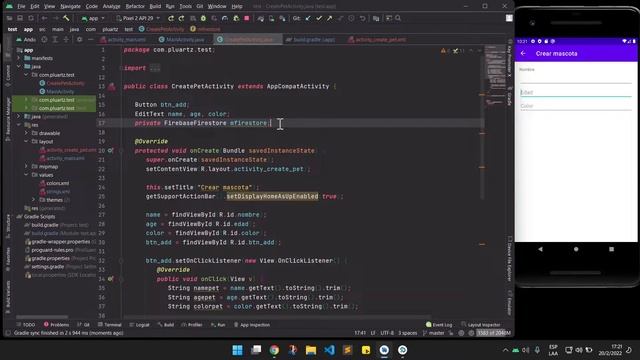Switch to the build.gradle (:app) editor tab
Viewport: 640px width, 360px height.
(x=311, y=40)
